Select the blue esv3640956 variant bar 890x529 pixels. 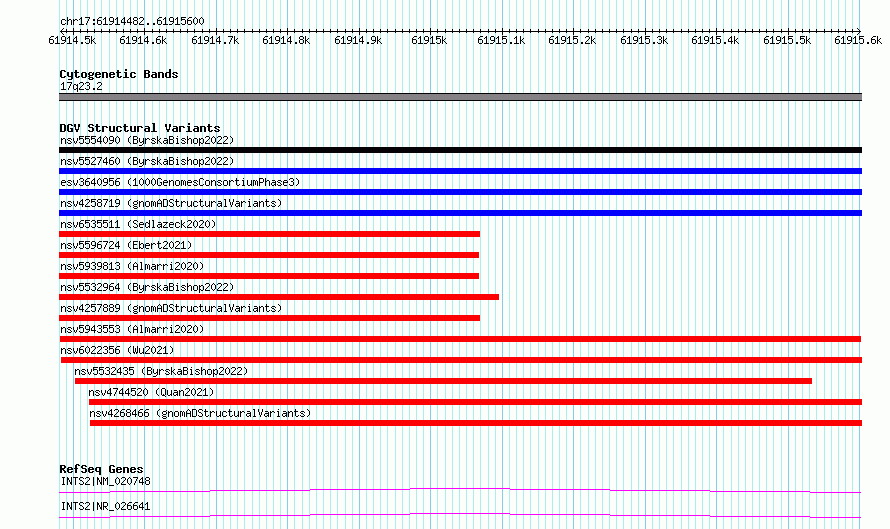click(460, 192)
